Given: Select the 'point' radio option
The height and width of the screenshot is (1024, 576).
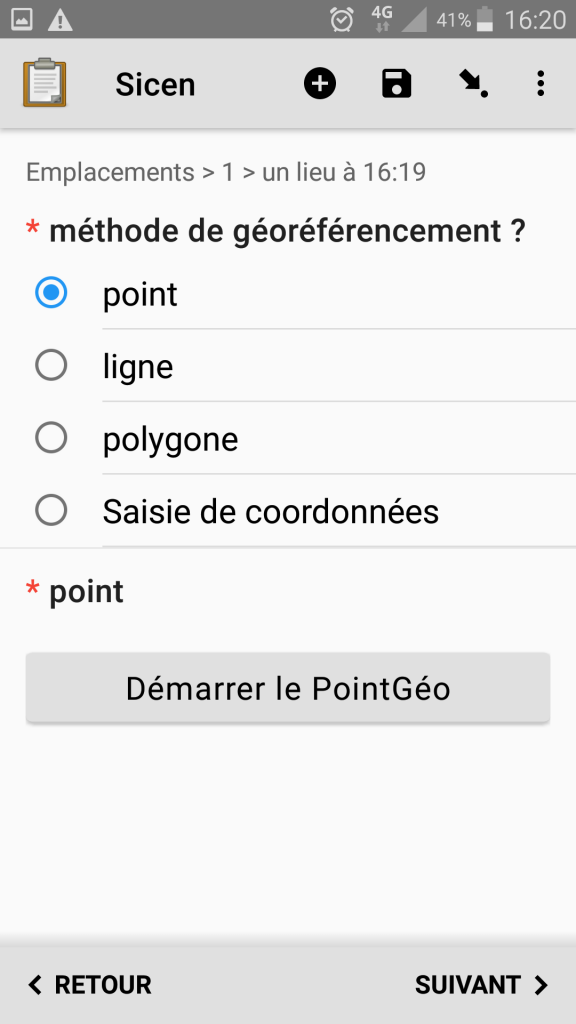Looking at the screenshot, I should pyautogui.click(x=288, y=293).
